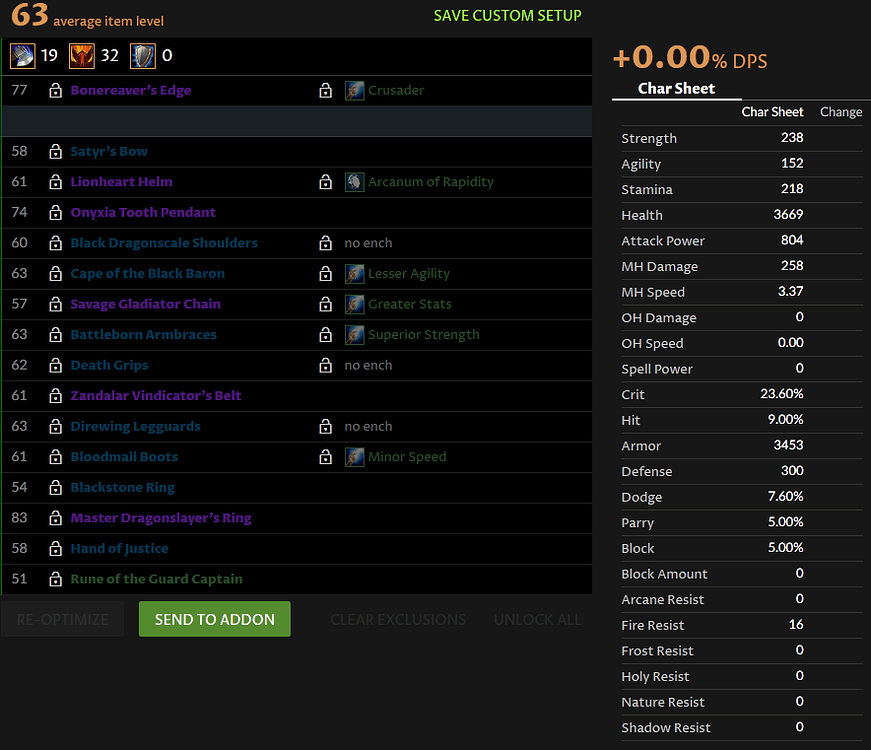Toggle the lock on Bonereaver's Edge
Image resolution: width=871 pixels, height=750 pixels.
(55, 90)
